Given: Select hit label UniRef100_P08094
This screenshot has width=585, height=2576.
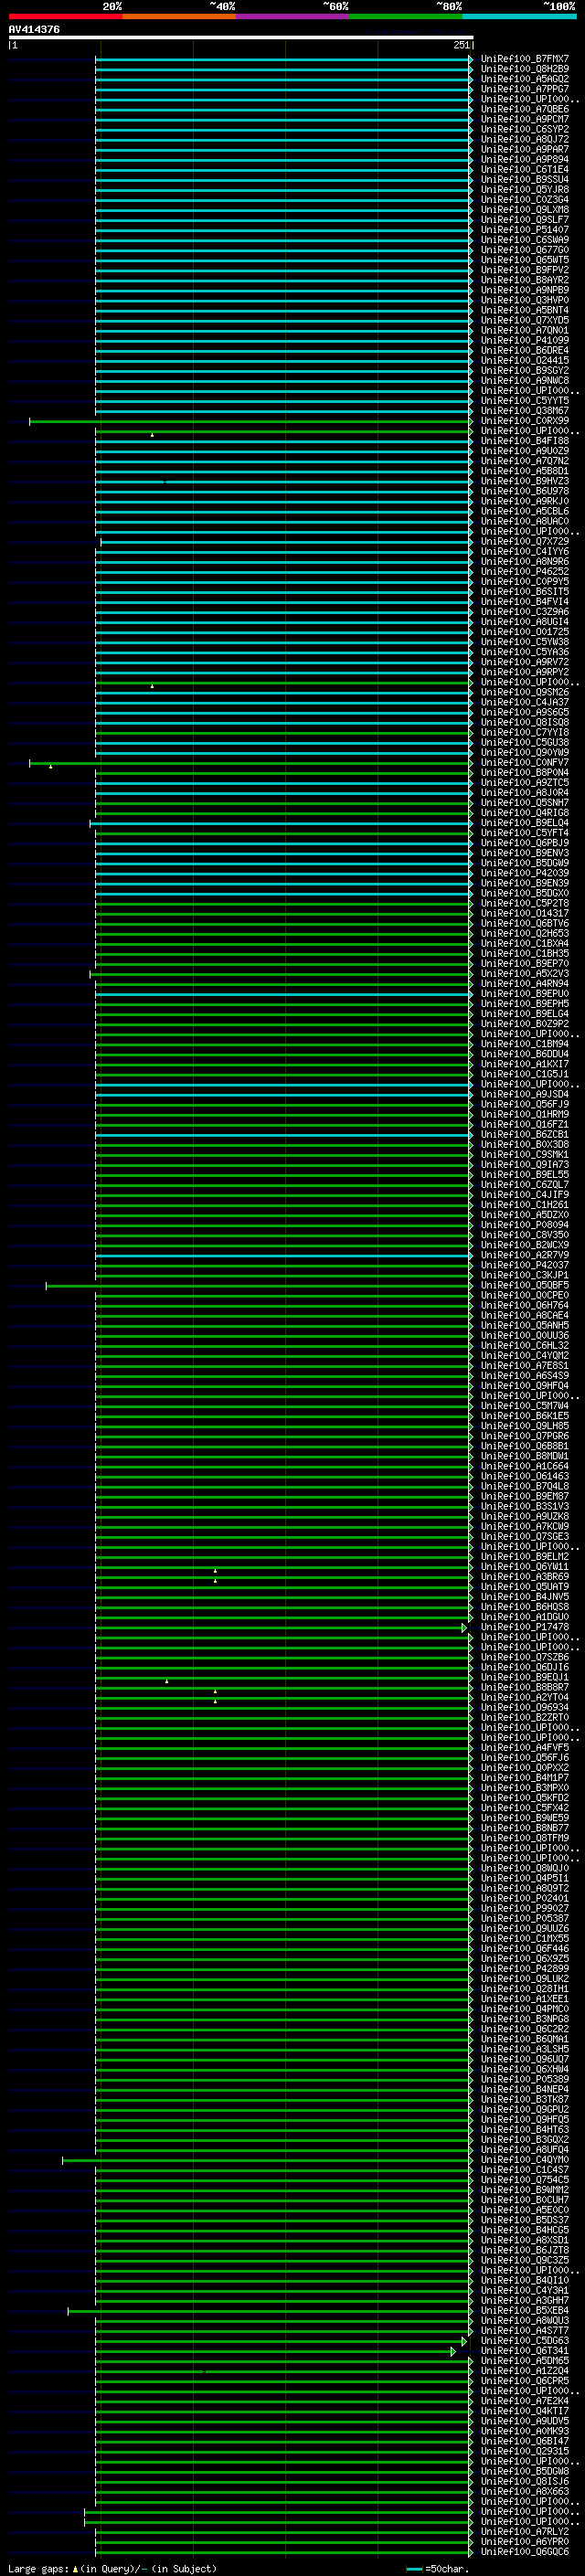Looking at the screenshot, I should tap(524, 1225).
